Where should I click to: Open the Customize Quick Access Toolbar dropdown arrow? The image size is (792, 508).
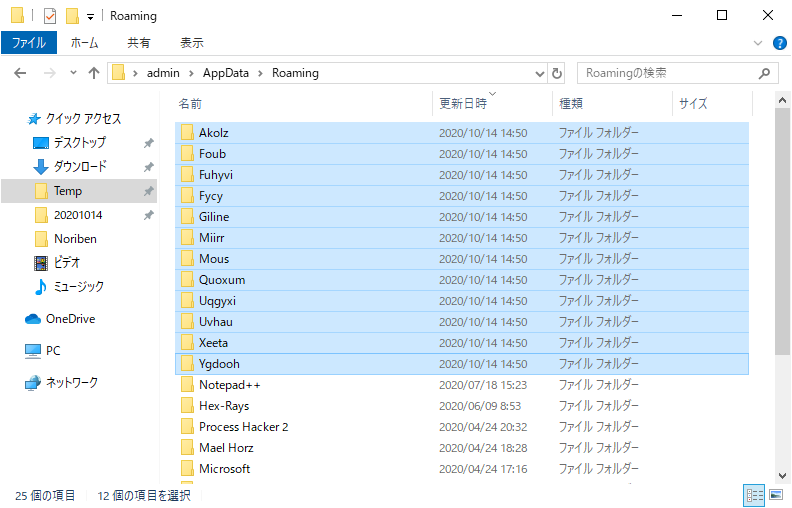point(90,17)
